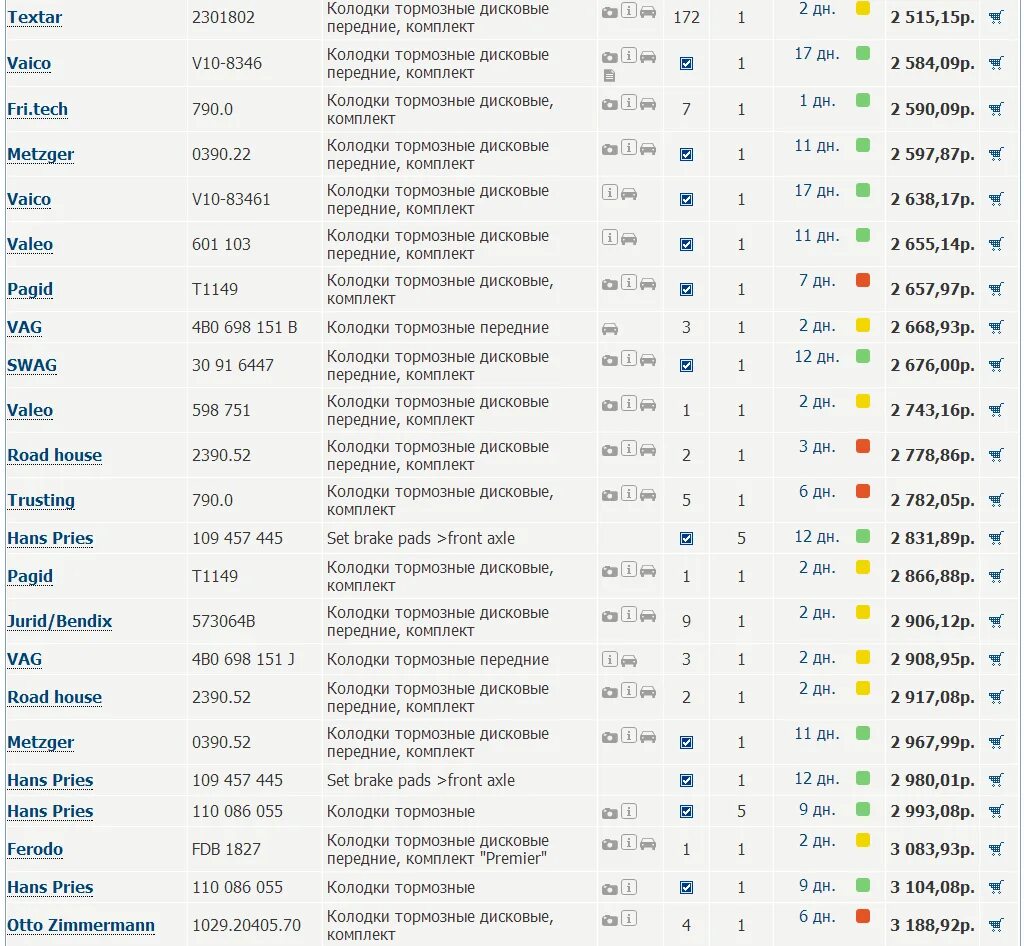Click delivery time '6 дн.' in Otto Zimmermann row
The height and width of the screenshot is (946, 1024).
[817, 917]
